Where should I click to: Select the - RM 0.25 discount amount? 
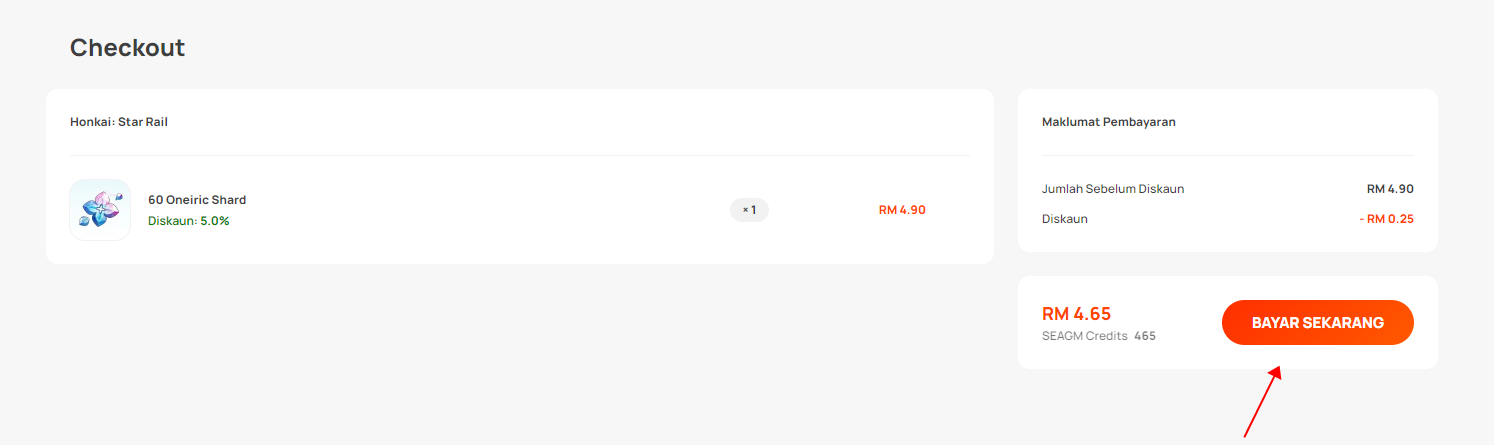1387,219
